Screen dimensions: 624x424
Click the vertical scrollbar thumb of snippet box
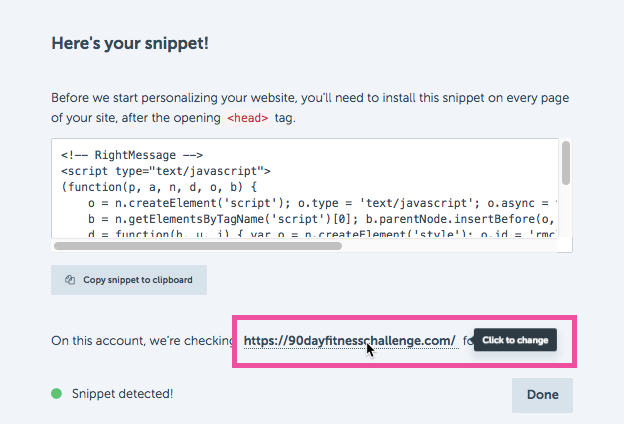(566, 163)
